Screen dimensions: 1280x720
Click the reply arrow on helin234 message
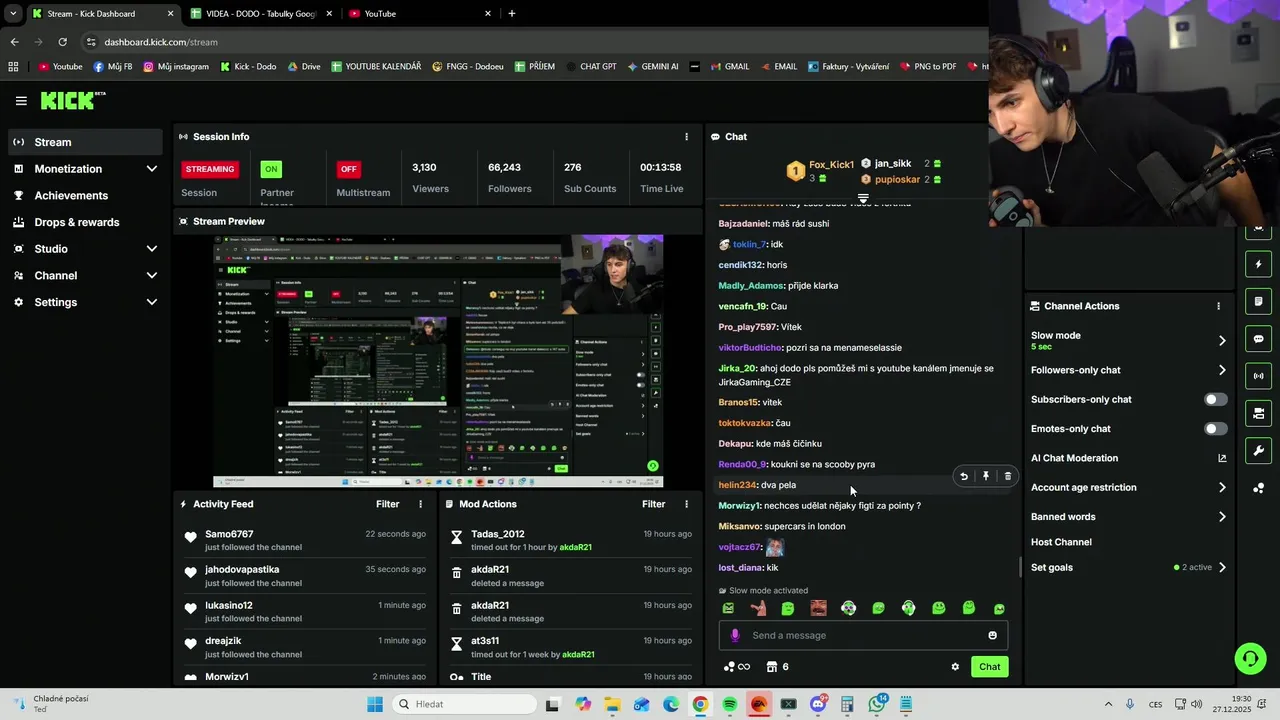pos(963,477)
